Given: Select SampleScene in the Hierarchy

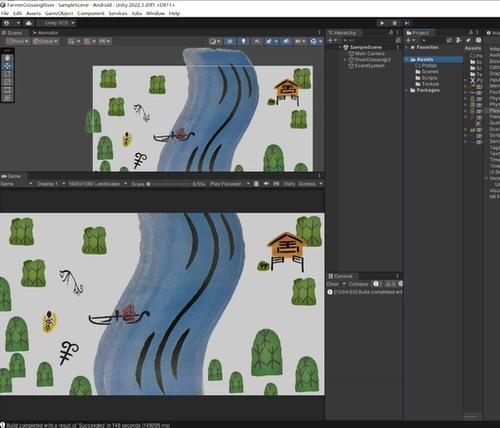Looking at the screenshot, I should pos(366,47).
